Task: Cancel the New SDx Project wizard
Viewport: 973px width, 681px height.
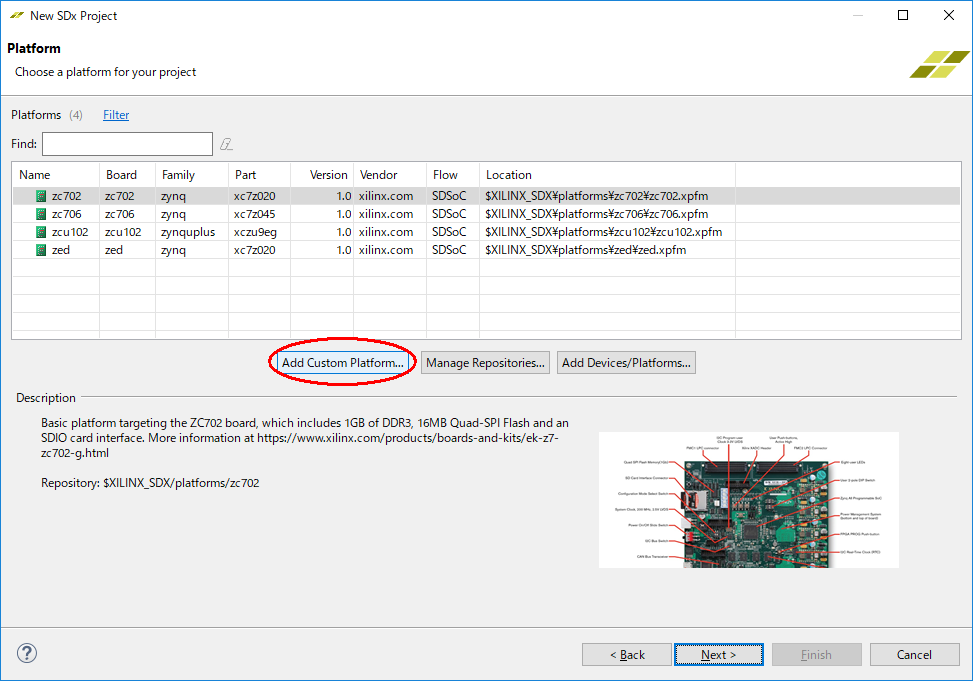Action: click(914, 655)
